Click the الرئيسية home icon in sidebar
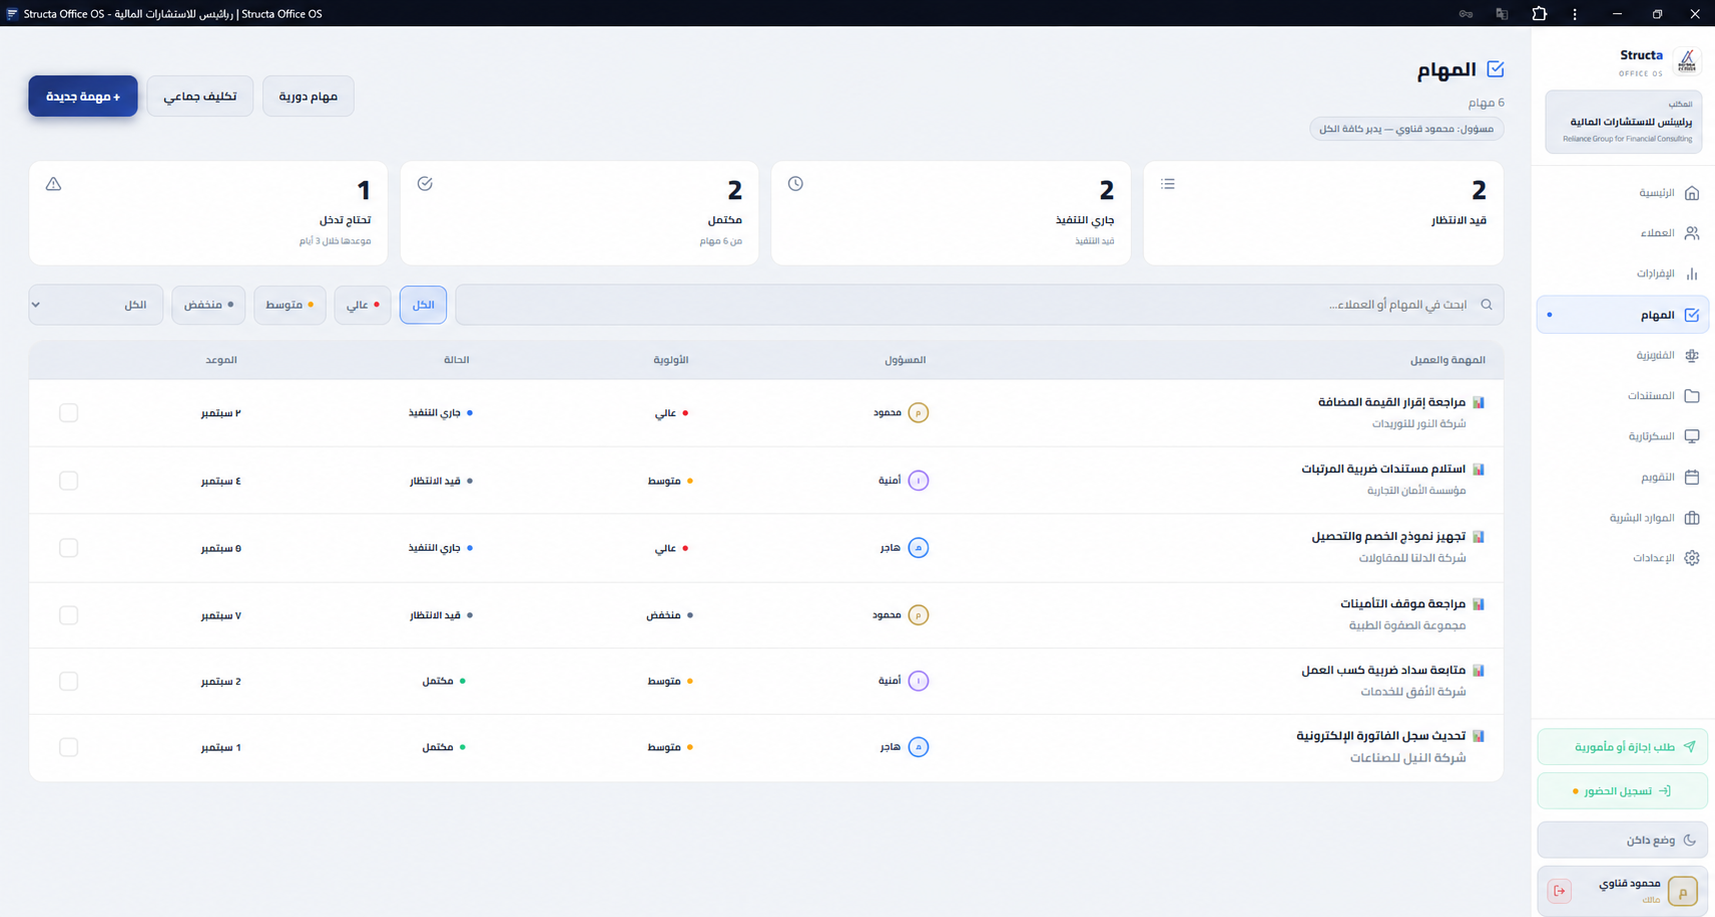1715x917 pixels. pyautogui.click(x=1692, y=193)
